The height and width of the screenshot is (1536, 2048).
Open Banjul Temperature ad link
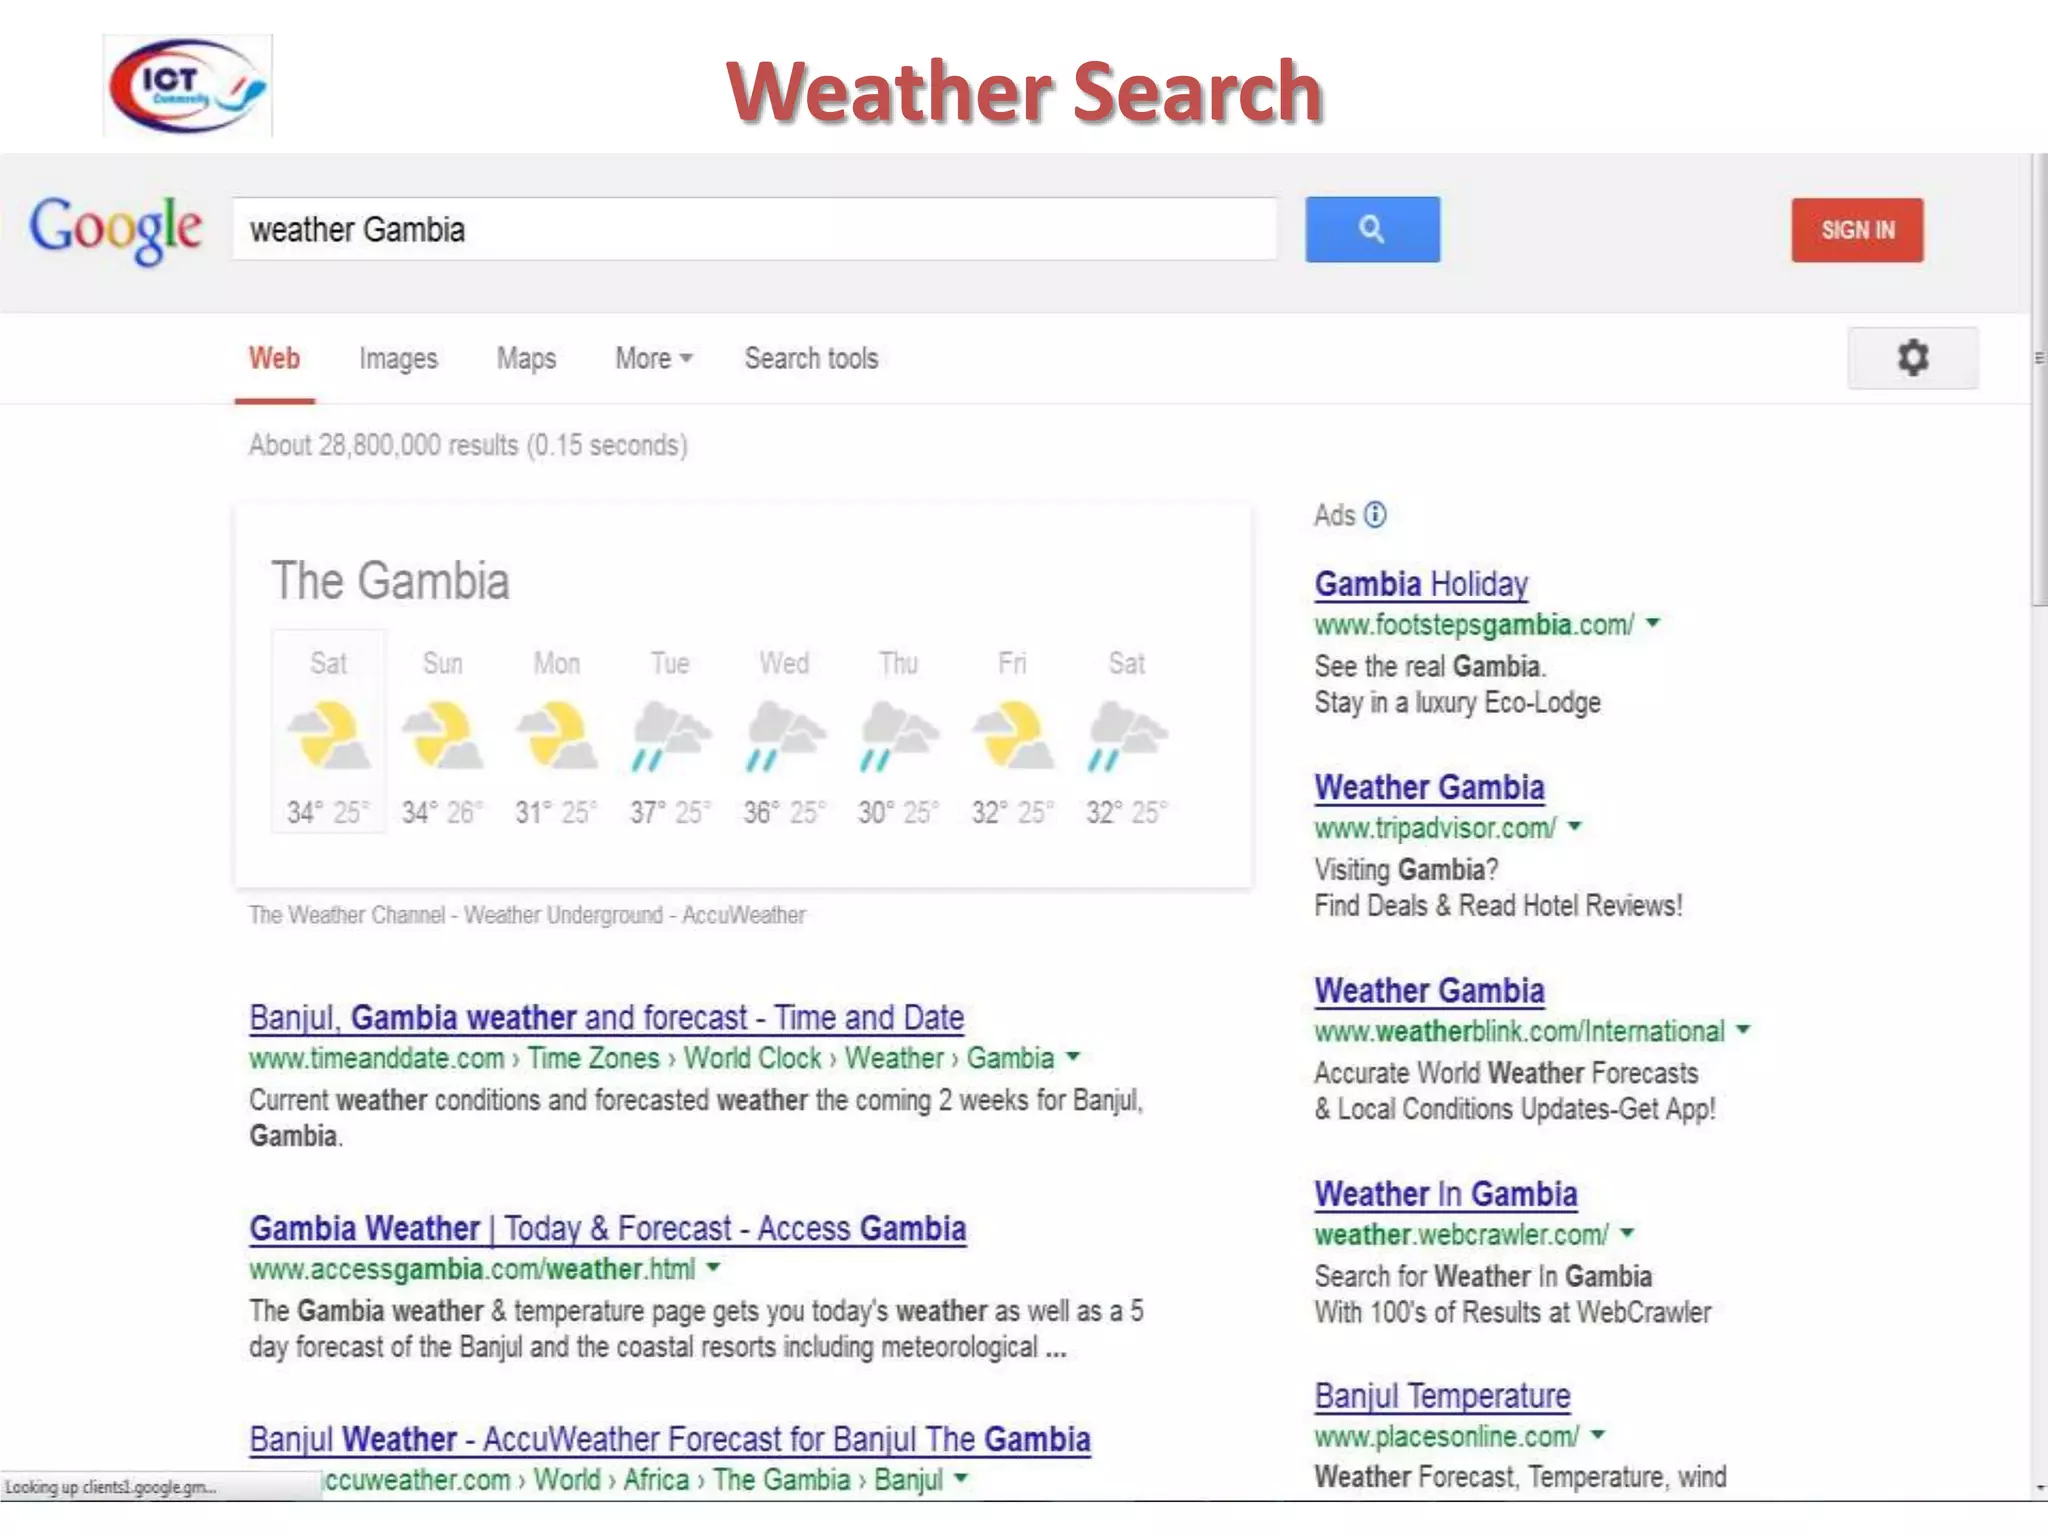[1442, 1396]
